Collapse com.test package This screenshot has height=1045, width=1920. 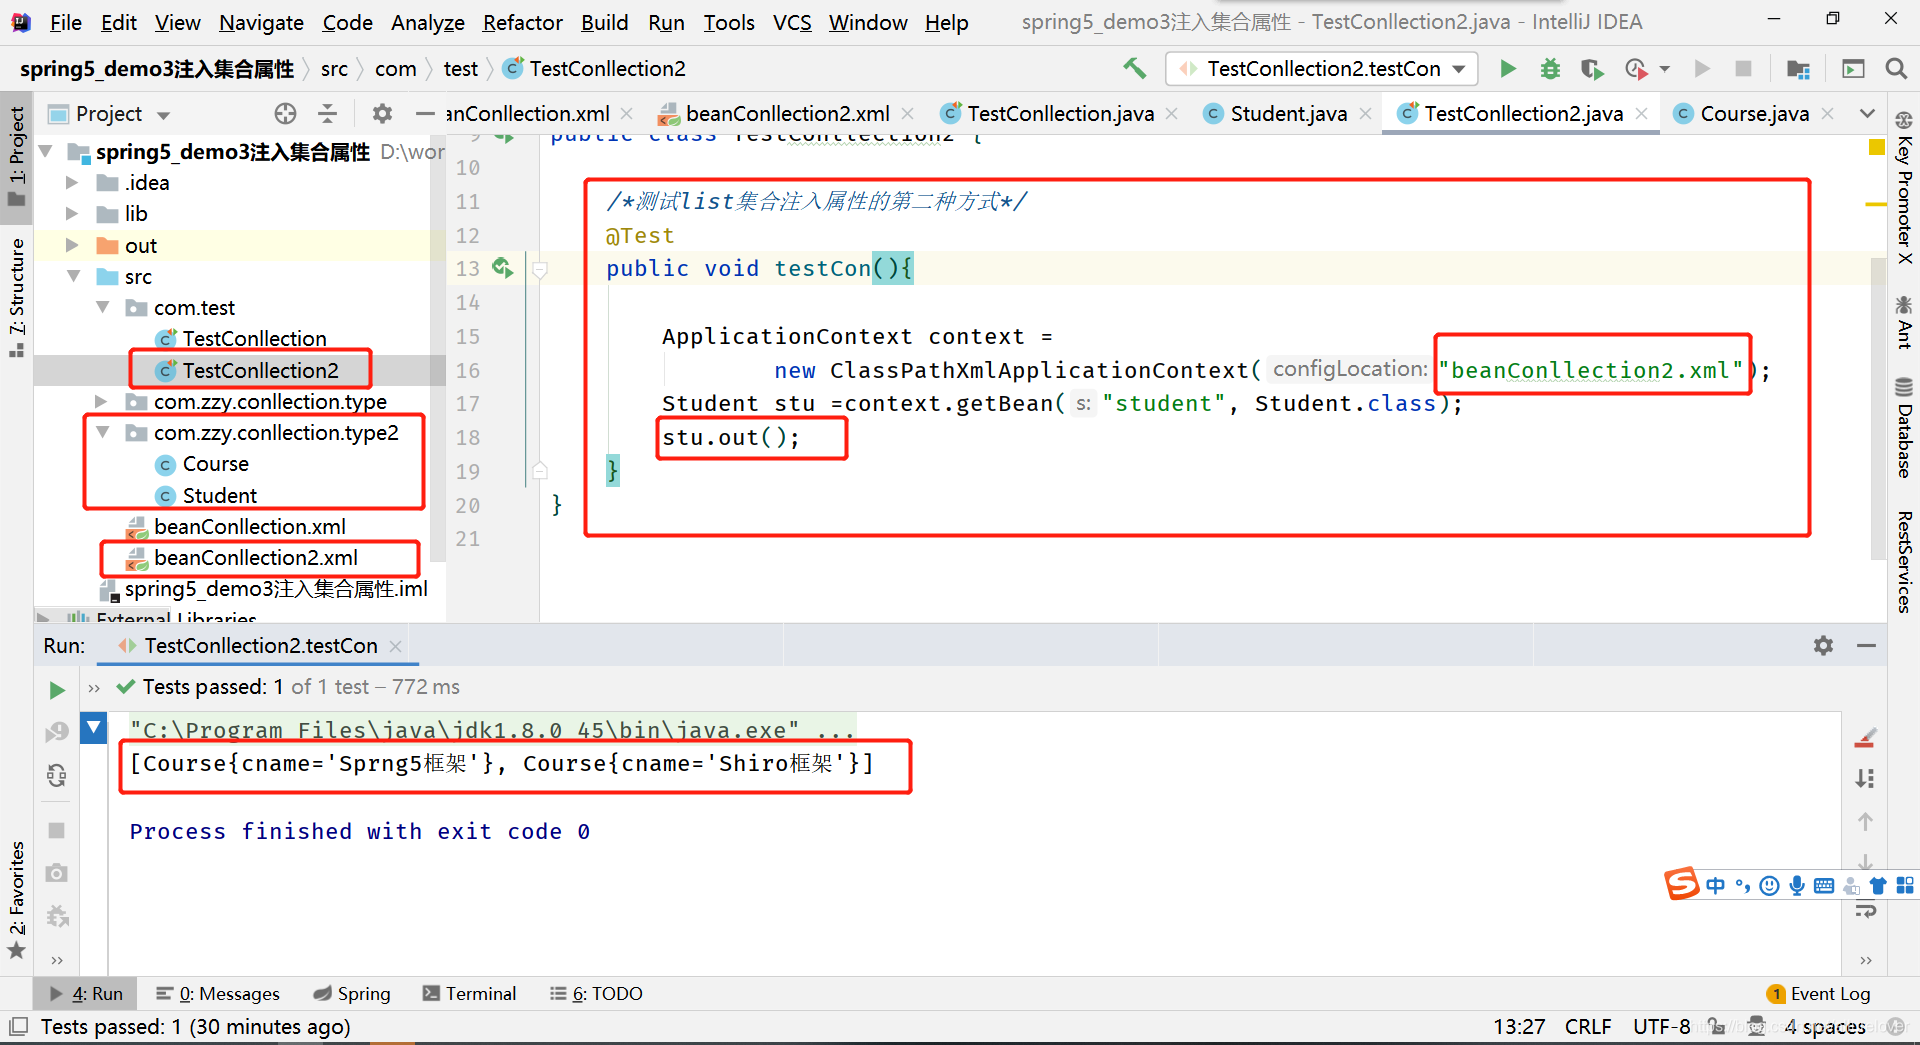point(102,307)
